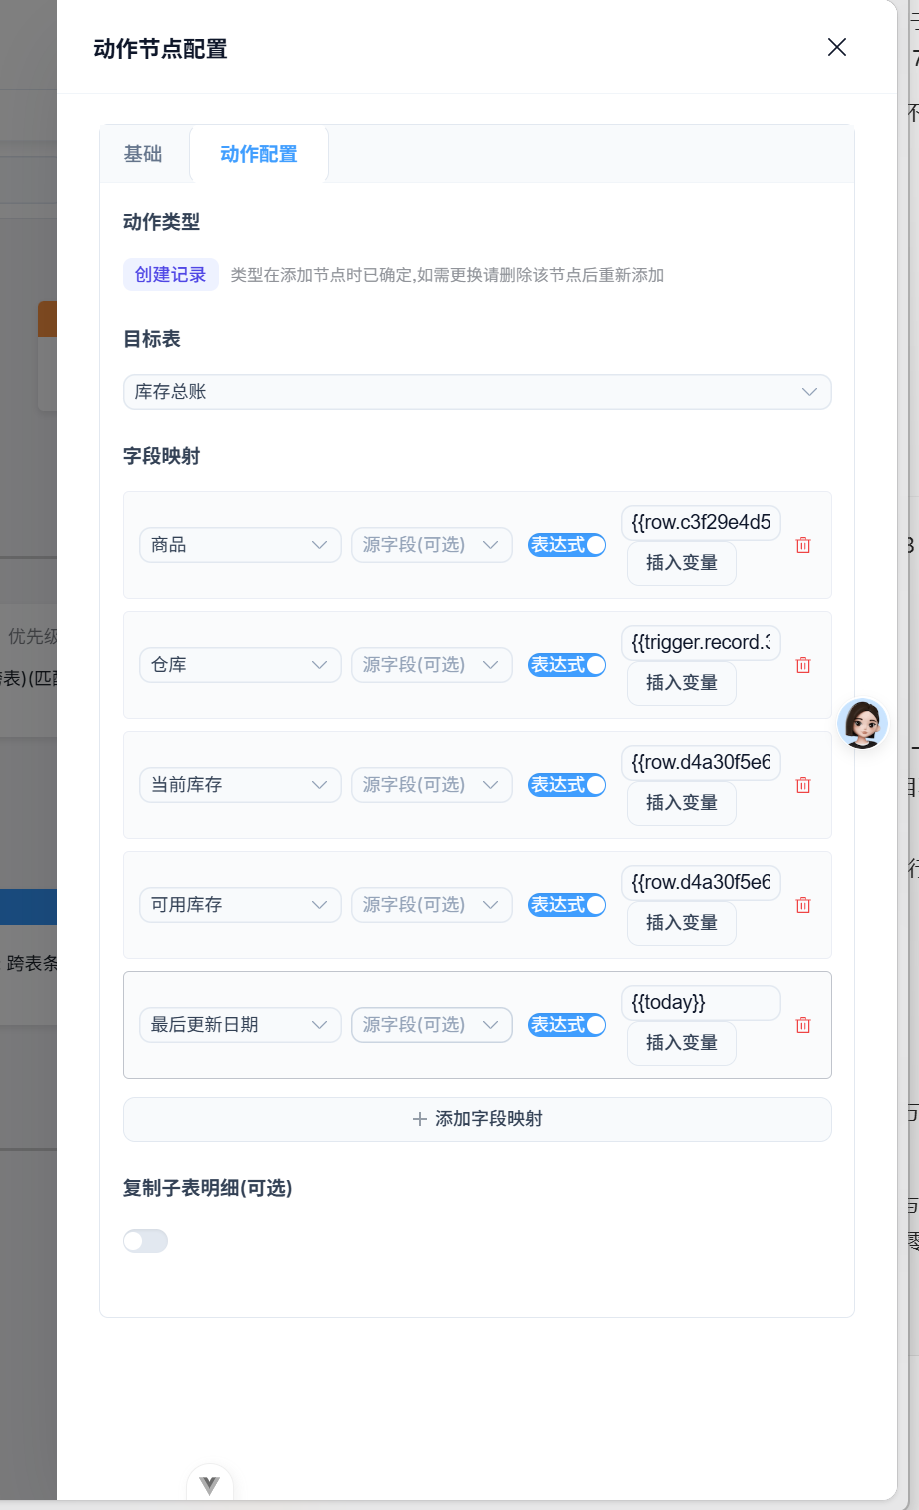Click the {{trigger.record expression input

[x=701, y=642]
